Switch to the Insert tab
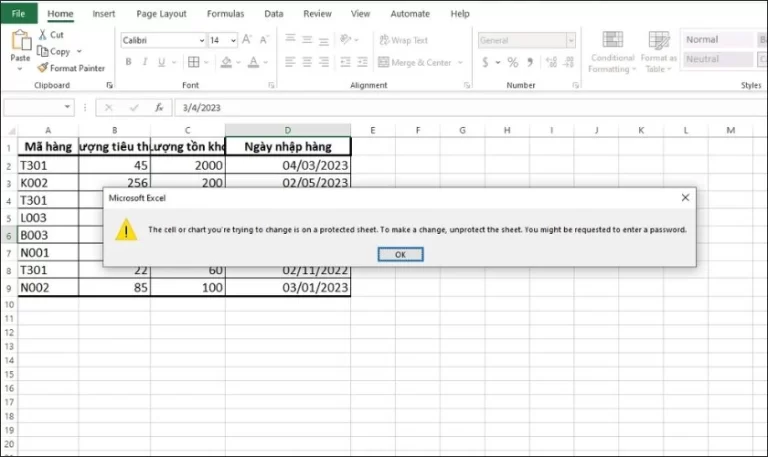This screenshot has width=768, height=457. coord(104,14)
